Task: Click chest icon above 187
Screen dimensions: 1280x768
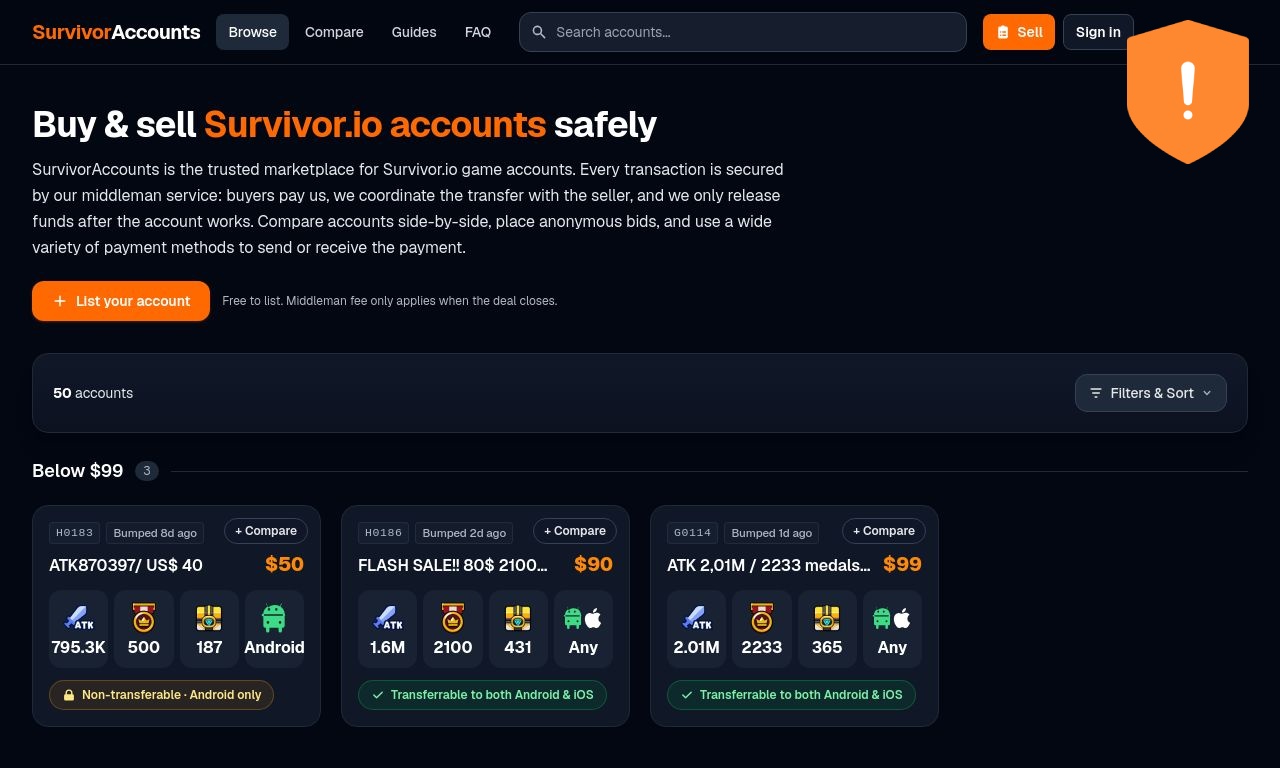Action: (209, 618)
